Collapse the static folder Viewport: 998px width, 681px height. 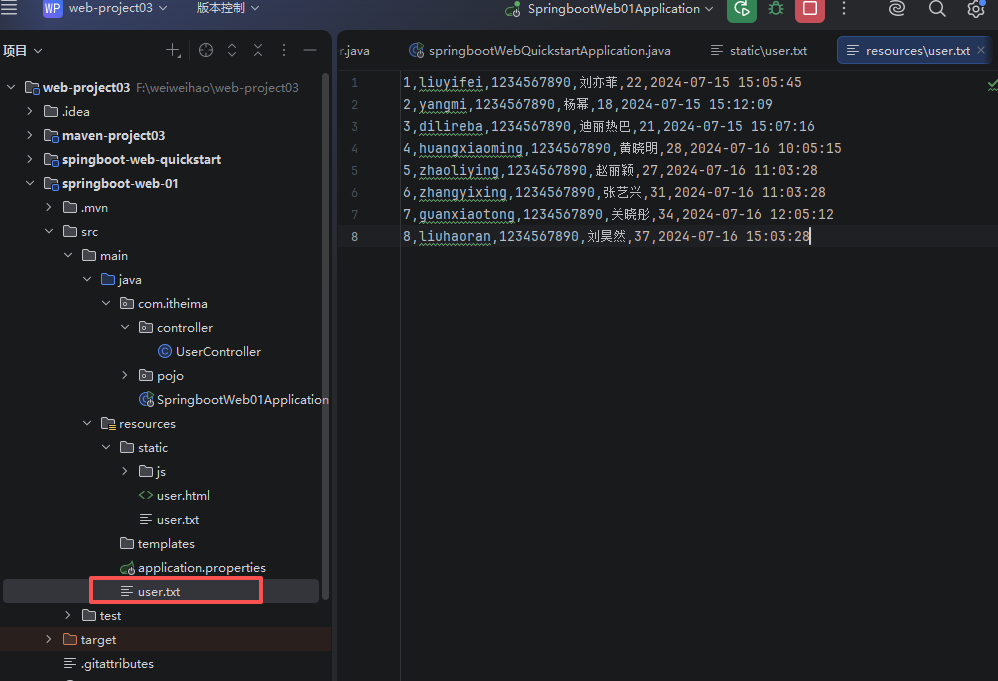point(106,447)
